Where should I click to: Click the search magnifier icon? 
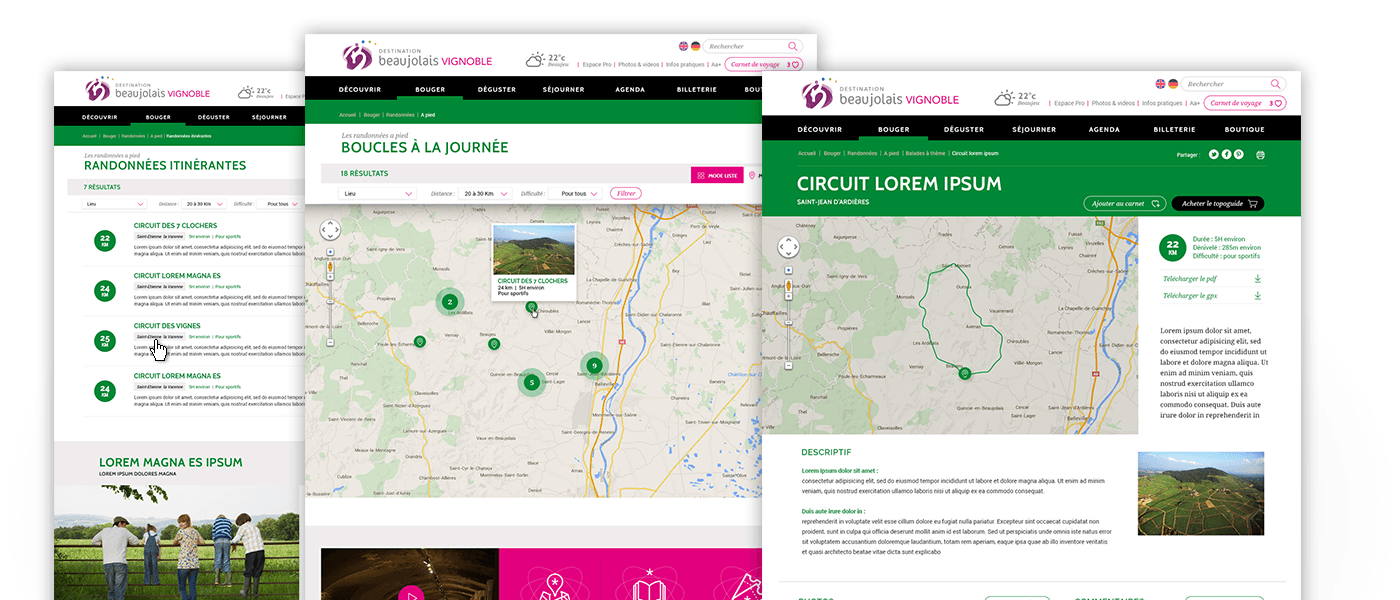click(x=1274, y=84)
